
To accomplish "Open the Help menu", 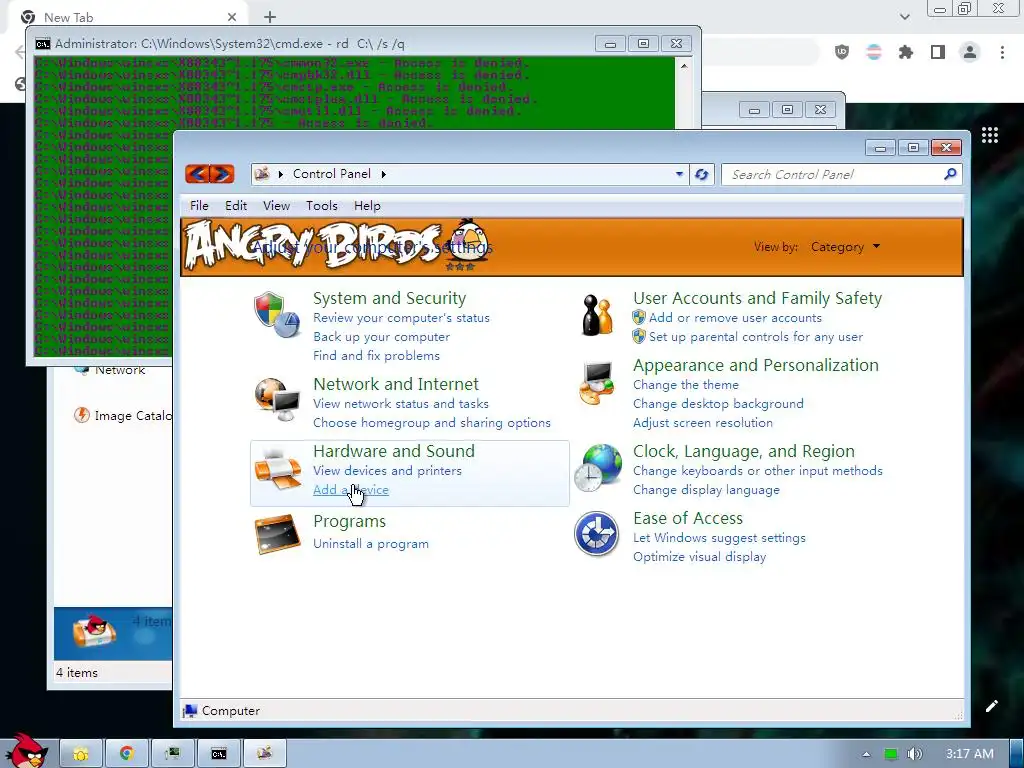I will click(367, 206).
